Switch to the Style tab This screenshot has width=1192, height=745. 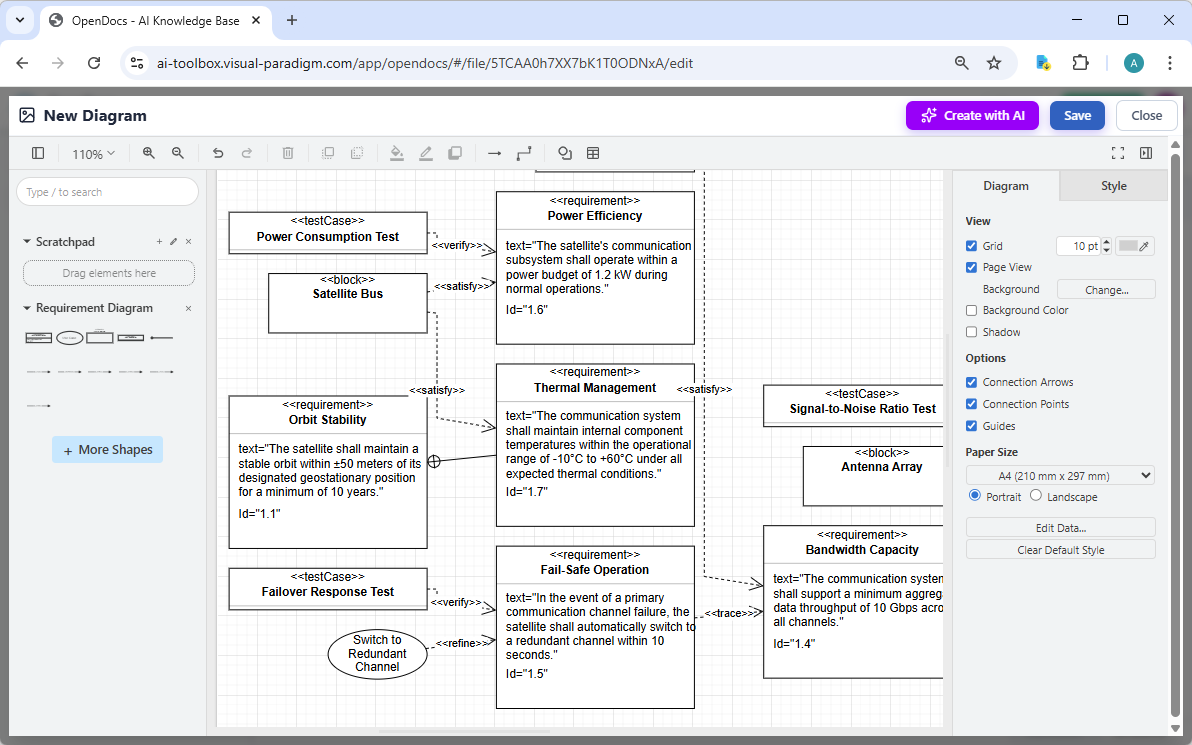(x=1112, y=185)
